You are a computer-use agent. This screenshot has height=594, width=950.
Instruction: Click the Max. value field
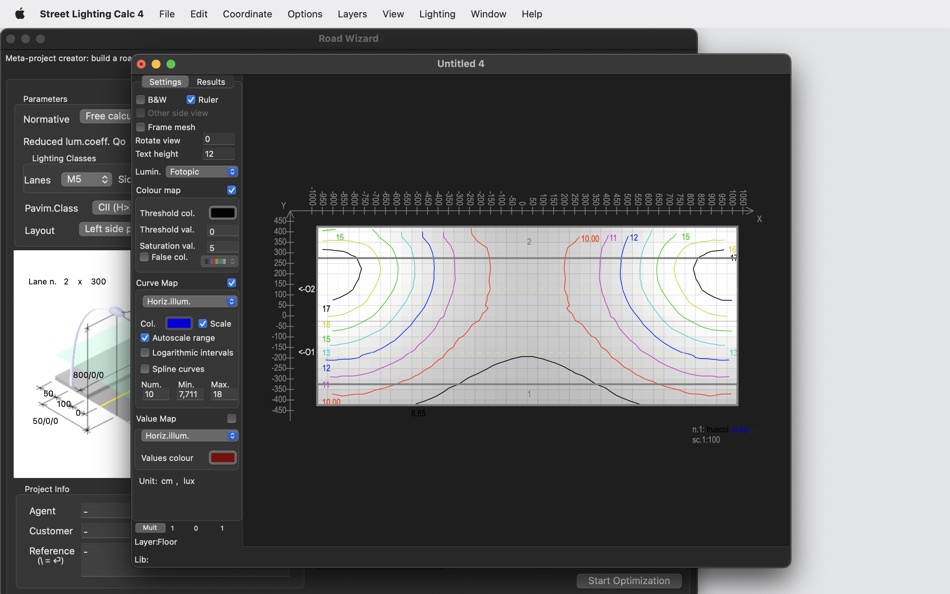point(223,395)
